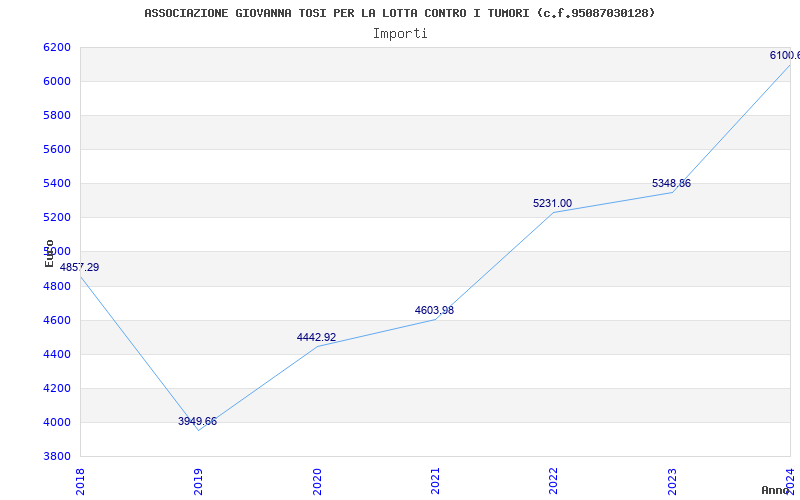Click the Importi subtitle
This screenshot has width=800, height=500.
point(400,34)
